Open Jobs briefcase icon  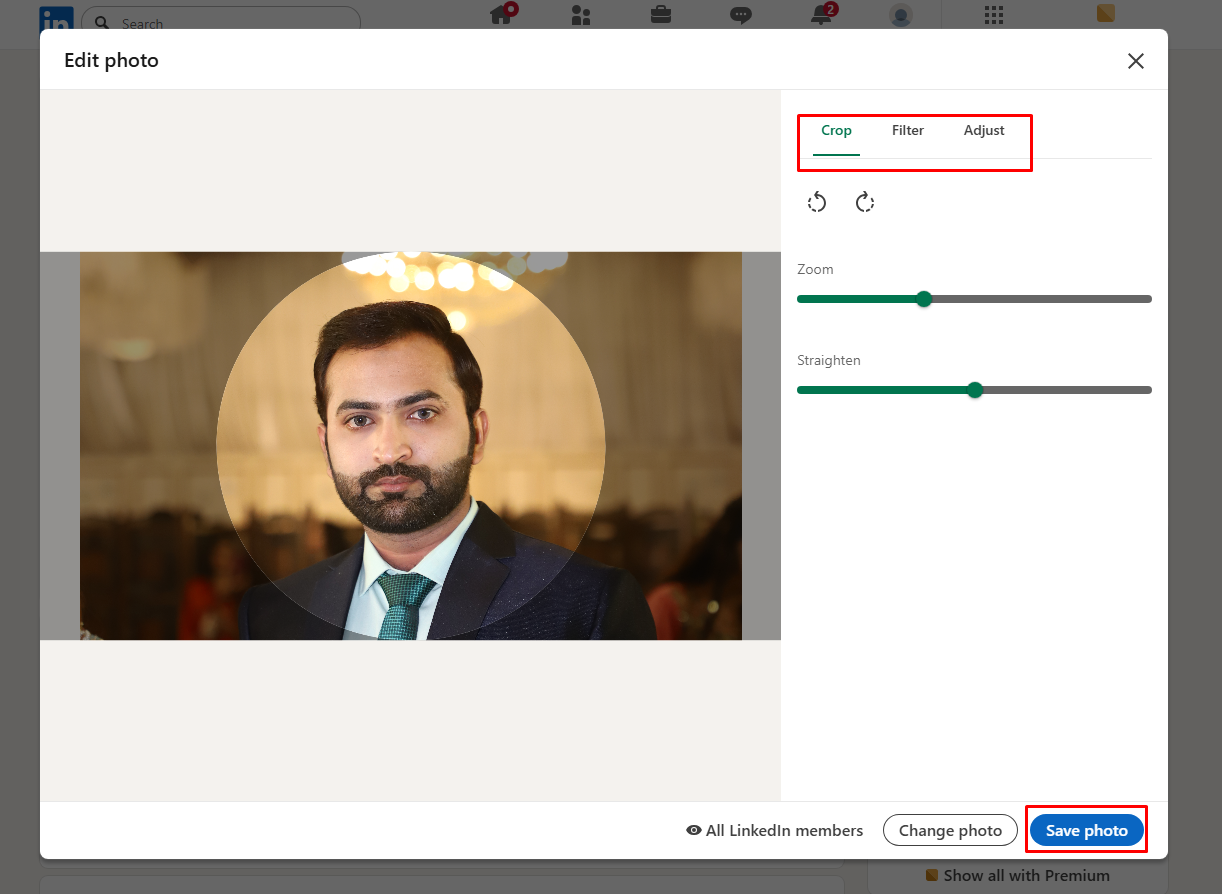pos(661,15)
